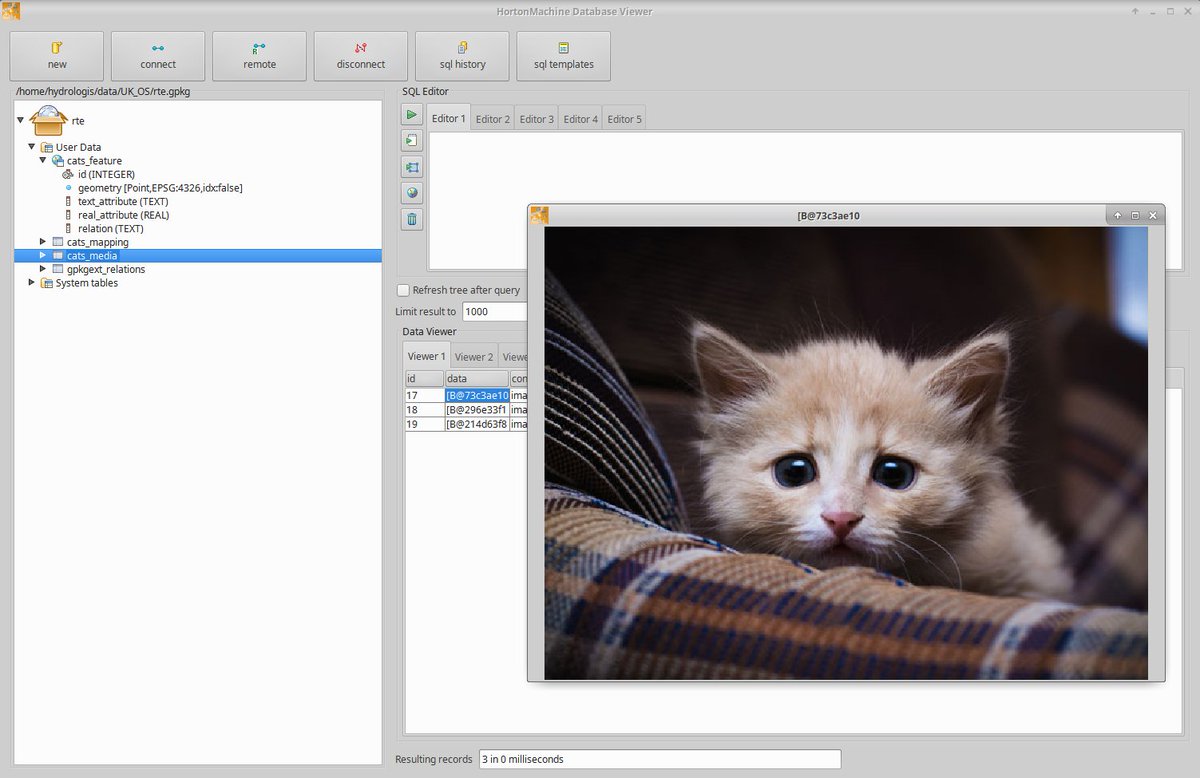Click the run-query-to-file script icon
Image resolution: width=1200 pixels, height=778 pixels.
pyautogui.click(x=412, y=141)
